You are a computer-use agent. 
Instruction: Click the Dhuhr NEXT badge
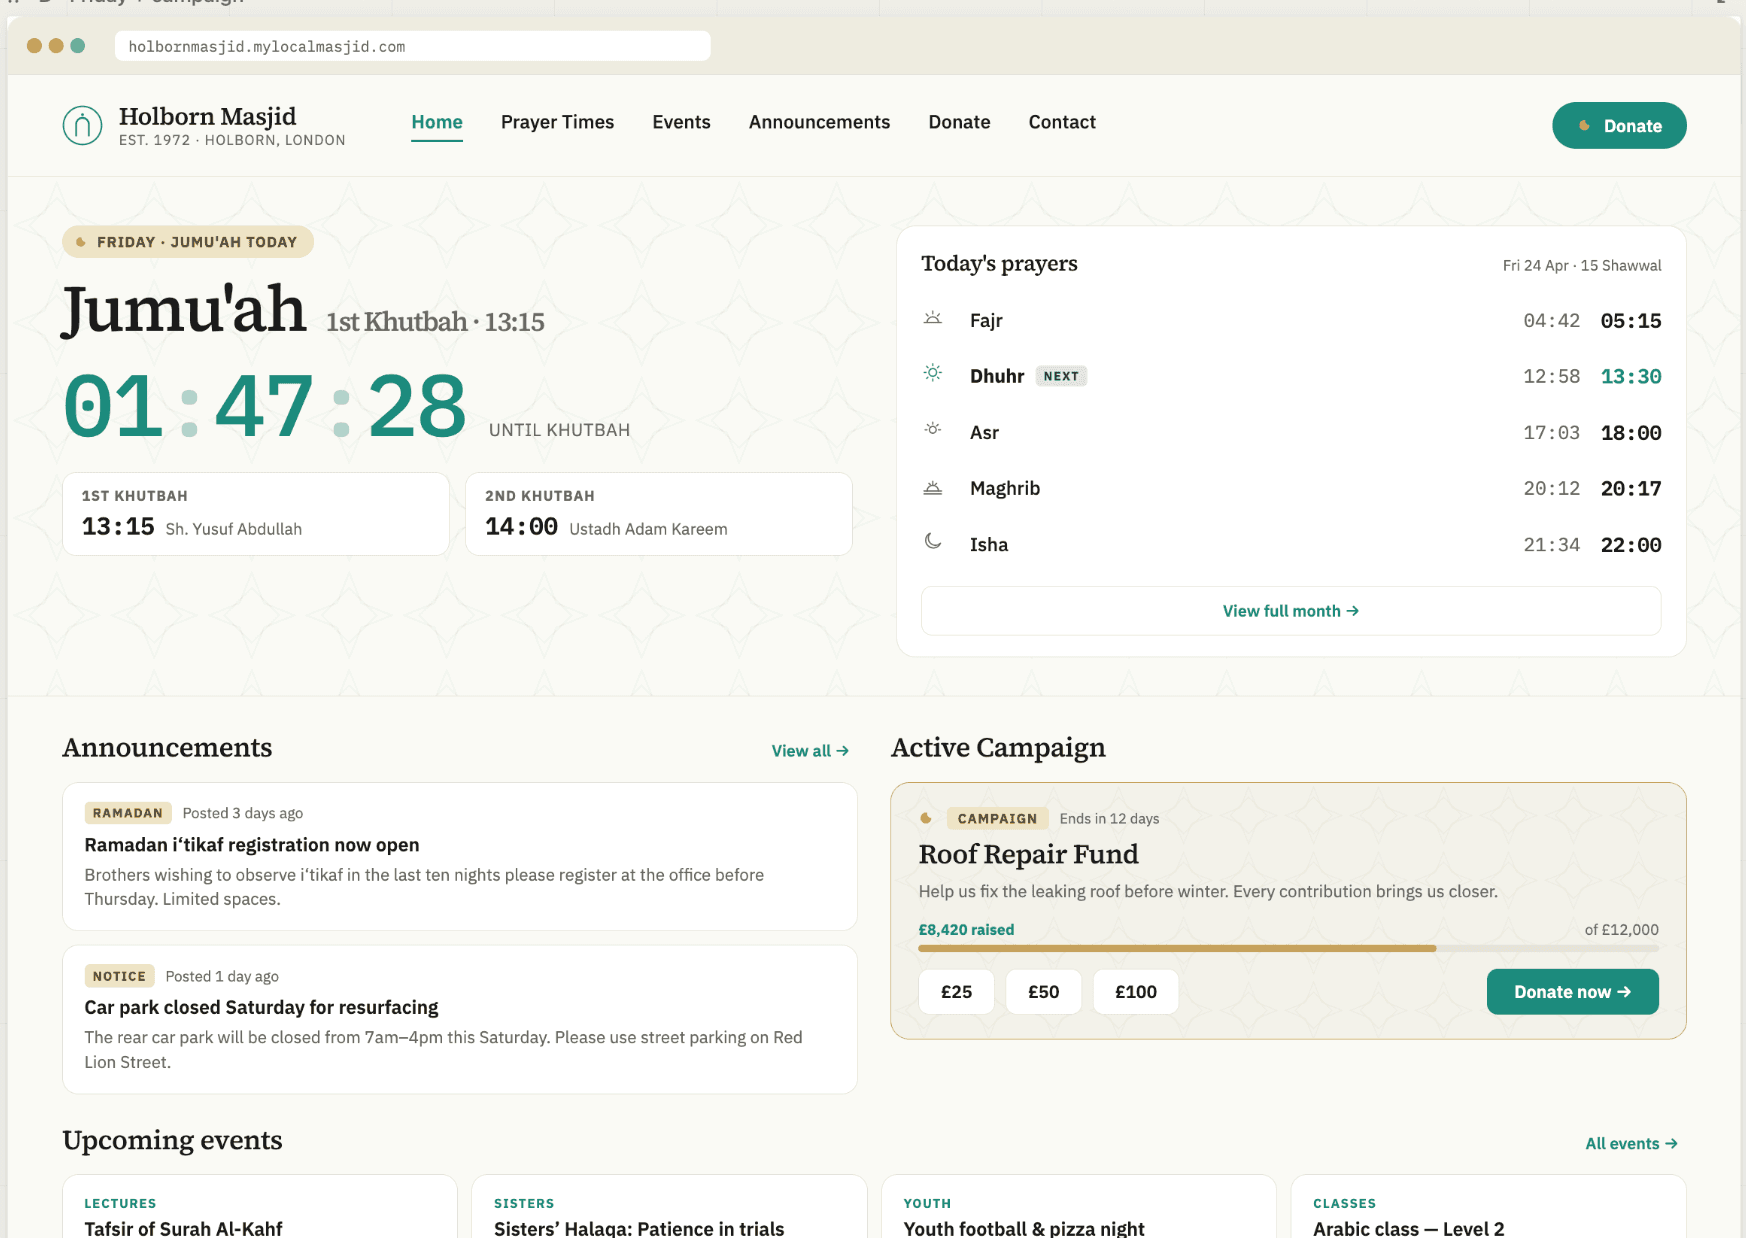(x=1061, y=376)
